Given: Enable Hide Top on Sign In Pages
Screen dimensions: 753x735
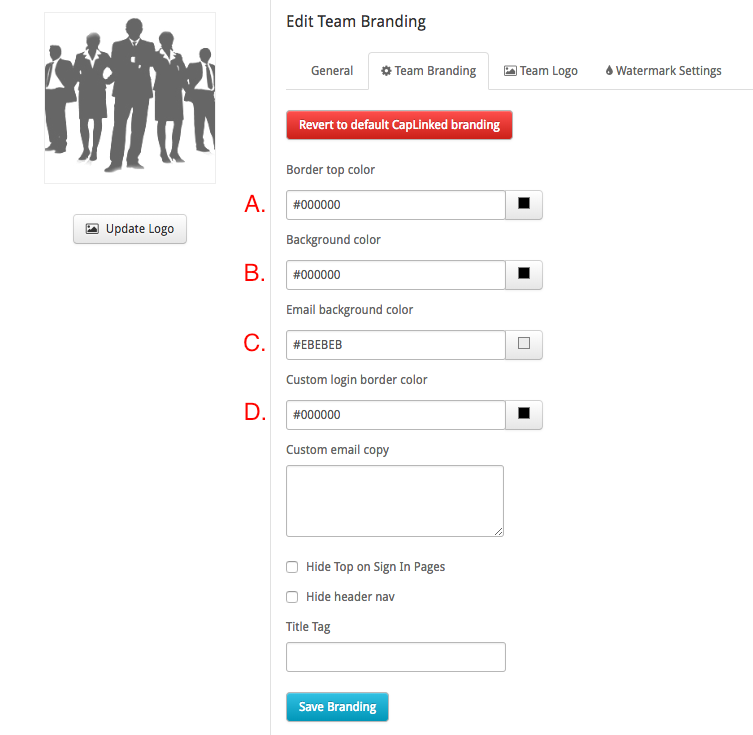Looking at the screenshot, I should [292, 567].
